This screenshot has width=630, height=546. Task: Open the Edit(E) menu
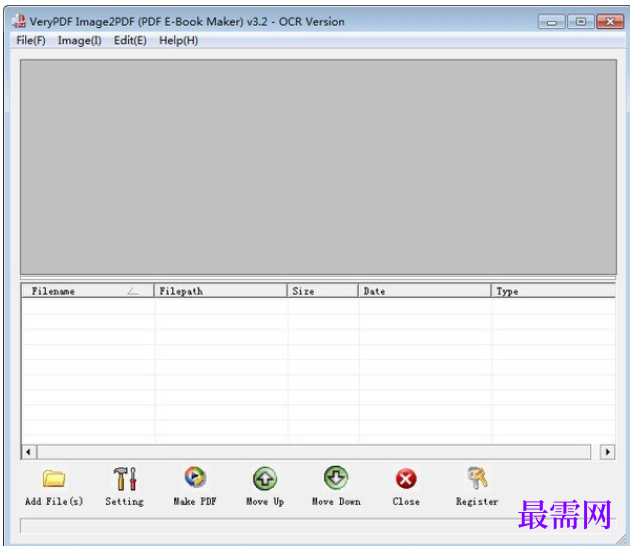tap(130, 41)
